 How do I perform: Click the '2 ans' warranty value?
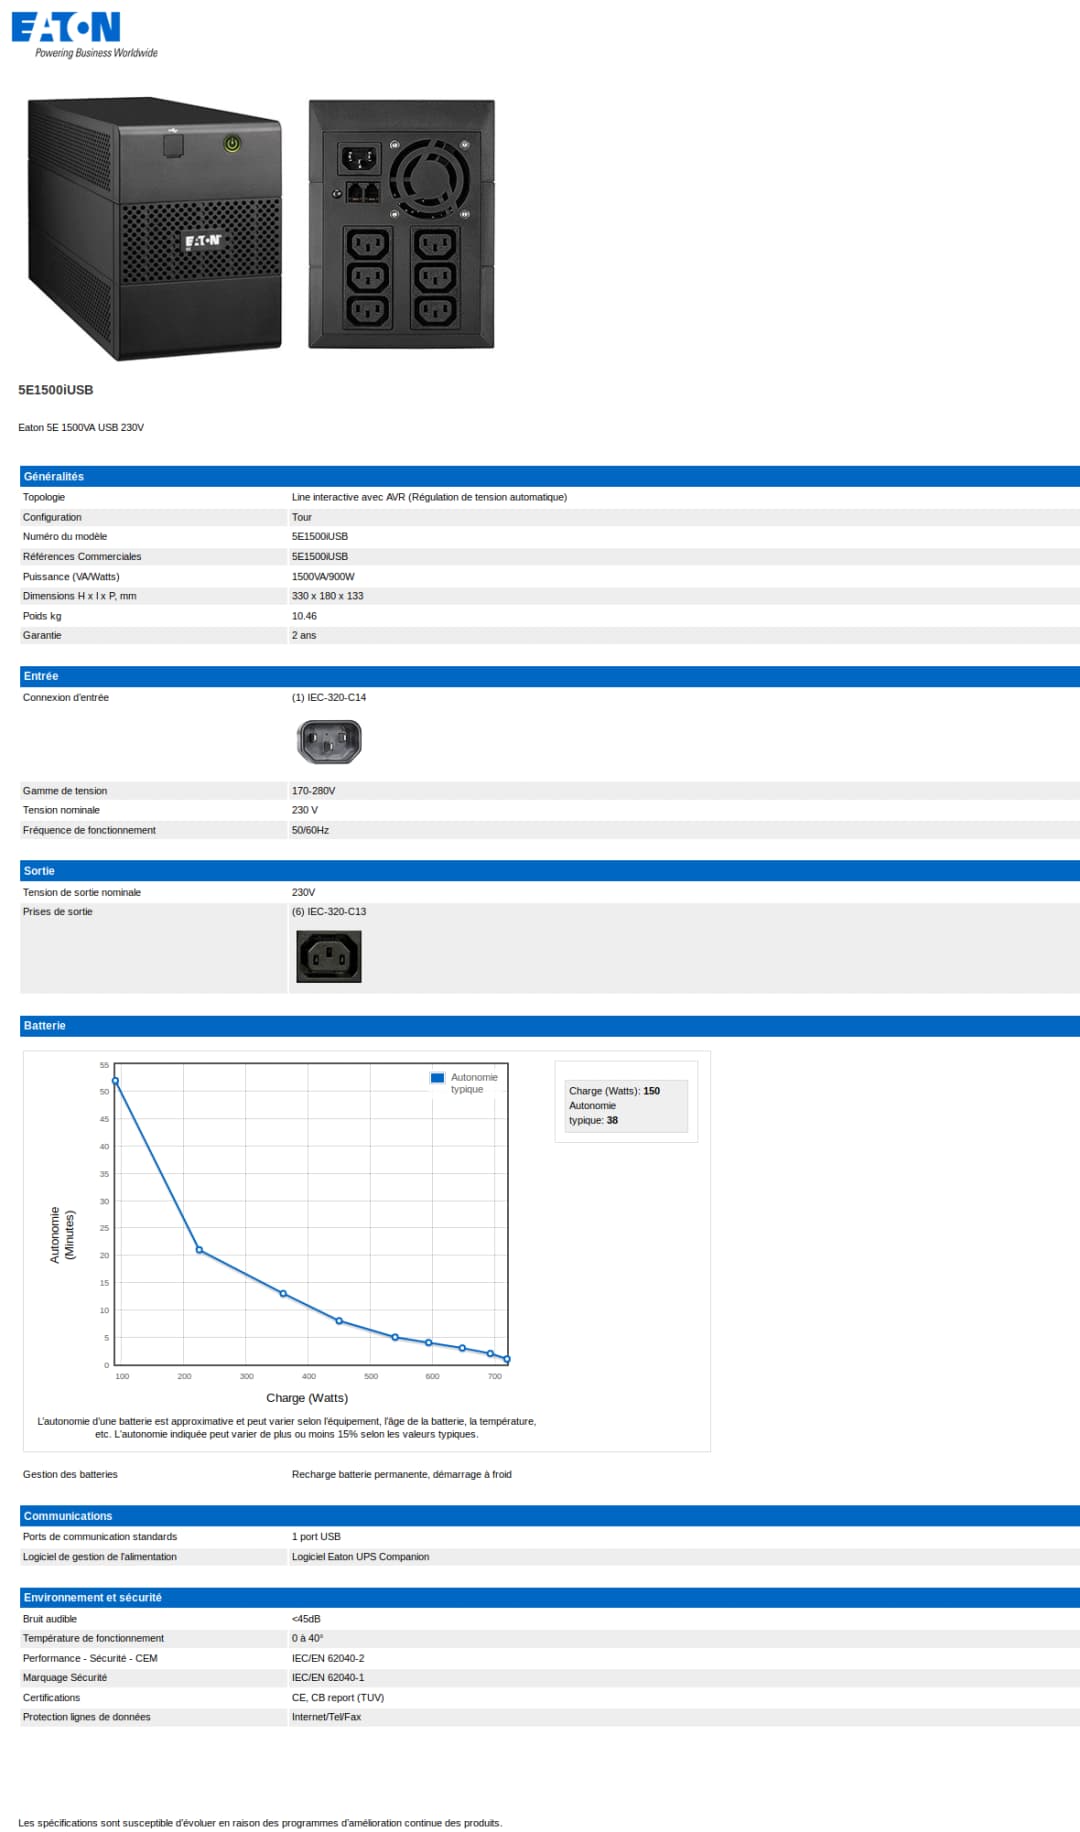click(x=304, y=636)
